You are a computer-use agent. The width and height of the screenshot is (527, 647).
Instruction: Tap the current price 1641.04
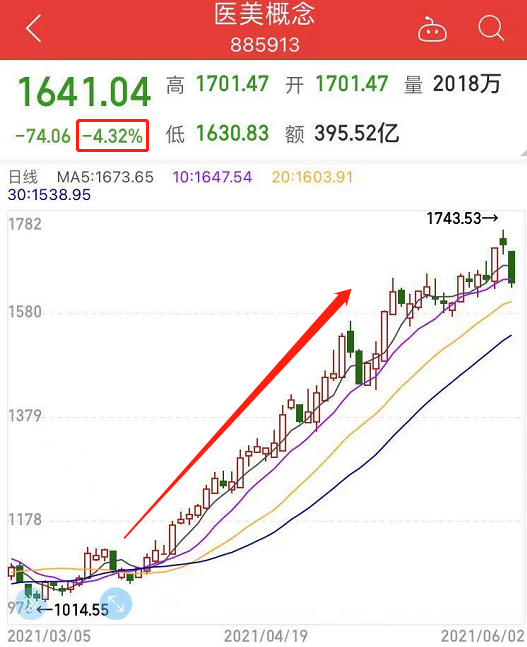pyautogui.click(x=84, y=92)
